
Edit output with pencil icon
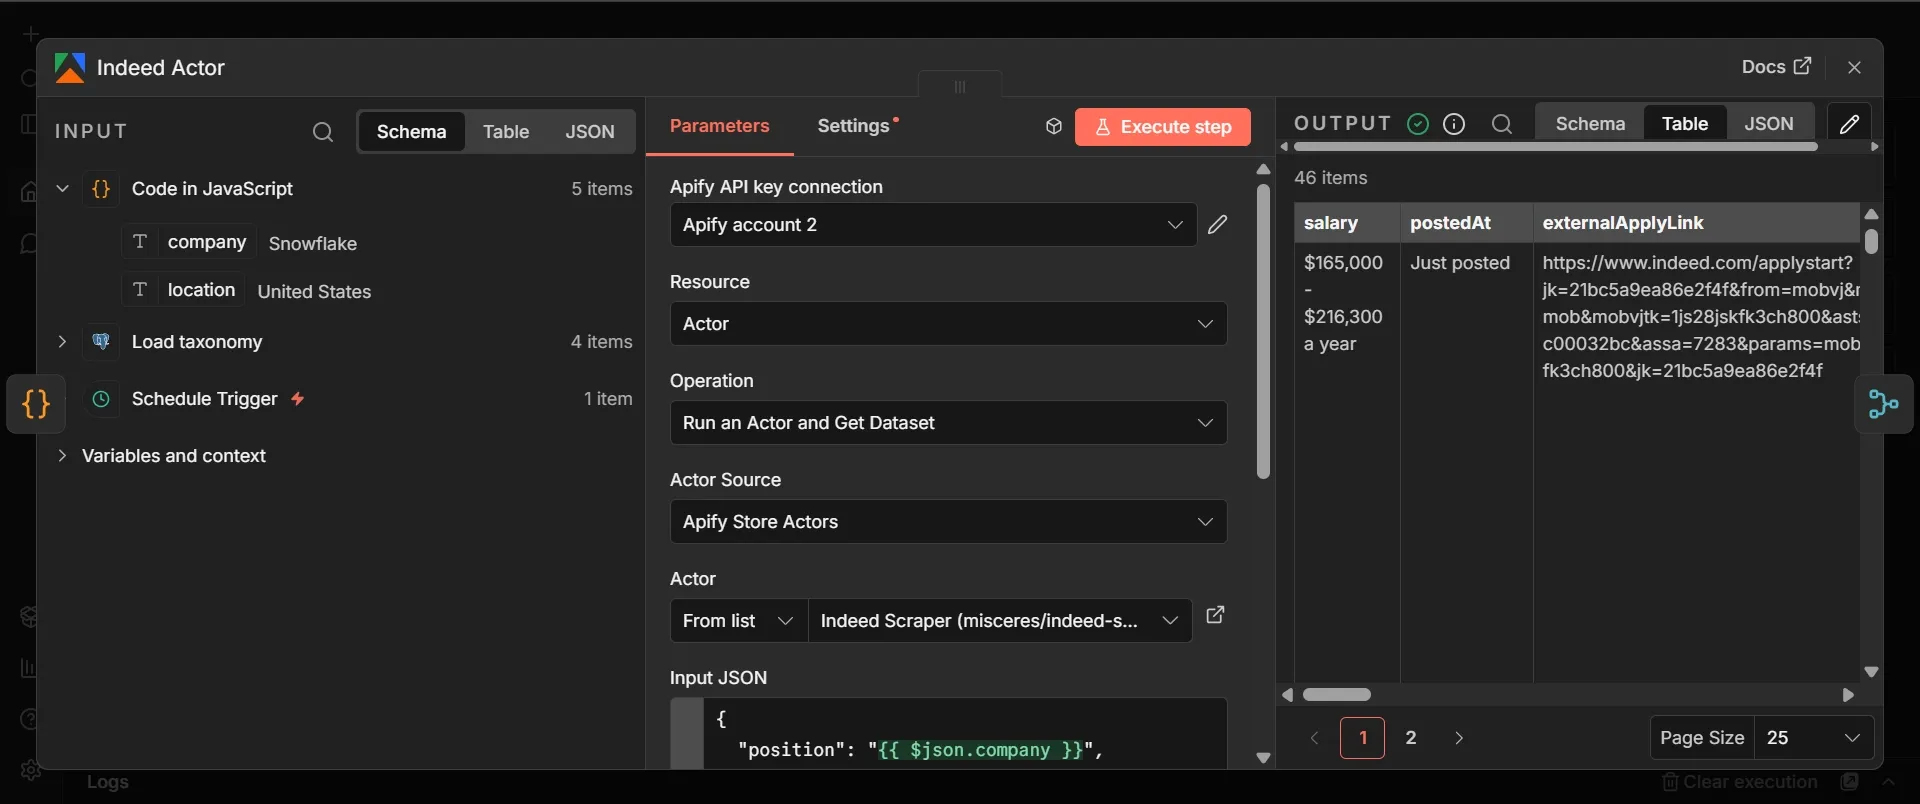point(1850,124)
